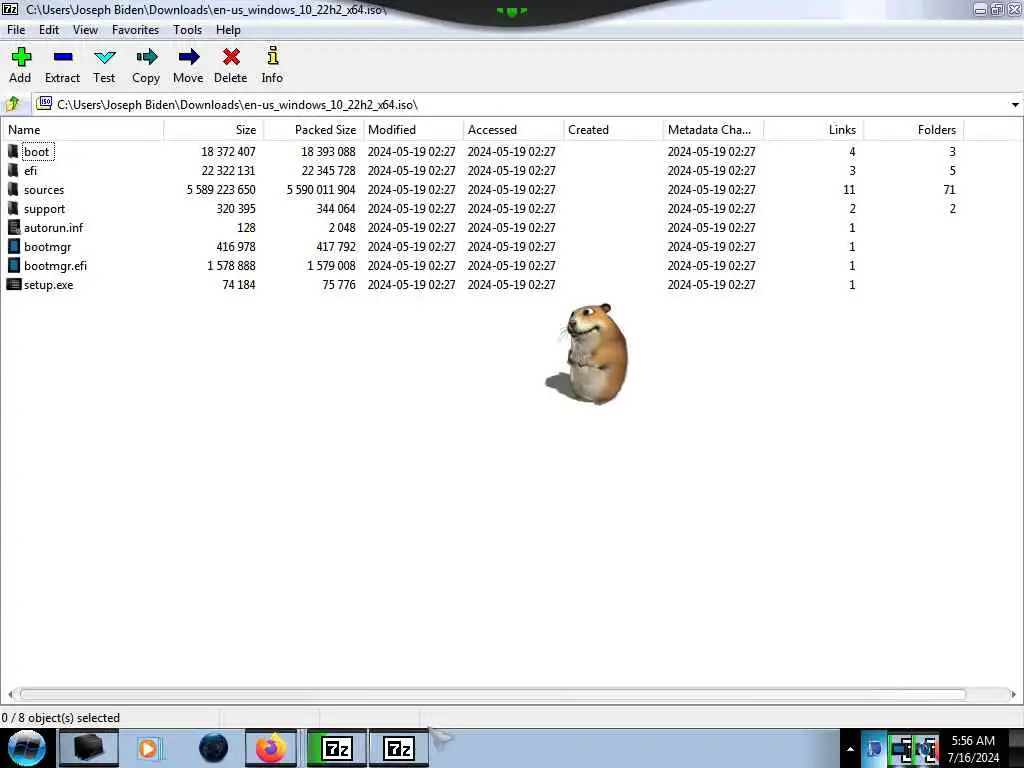This screenshot has height=768, width=1024.
Task: Switch to the second 7z taskbar window
Action: [398, 748]
